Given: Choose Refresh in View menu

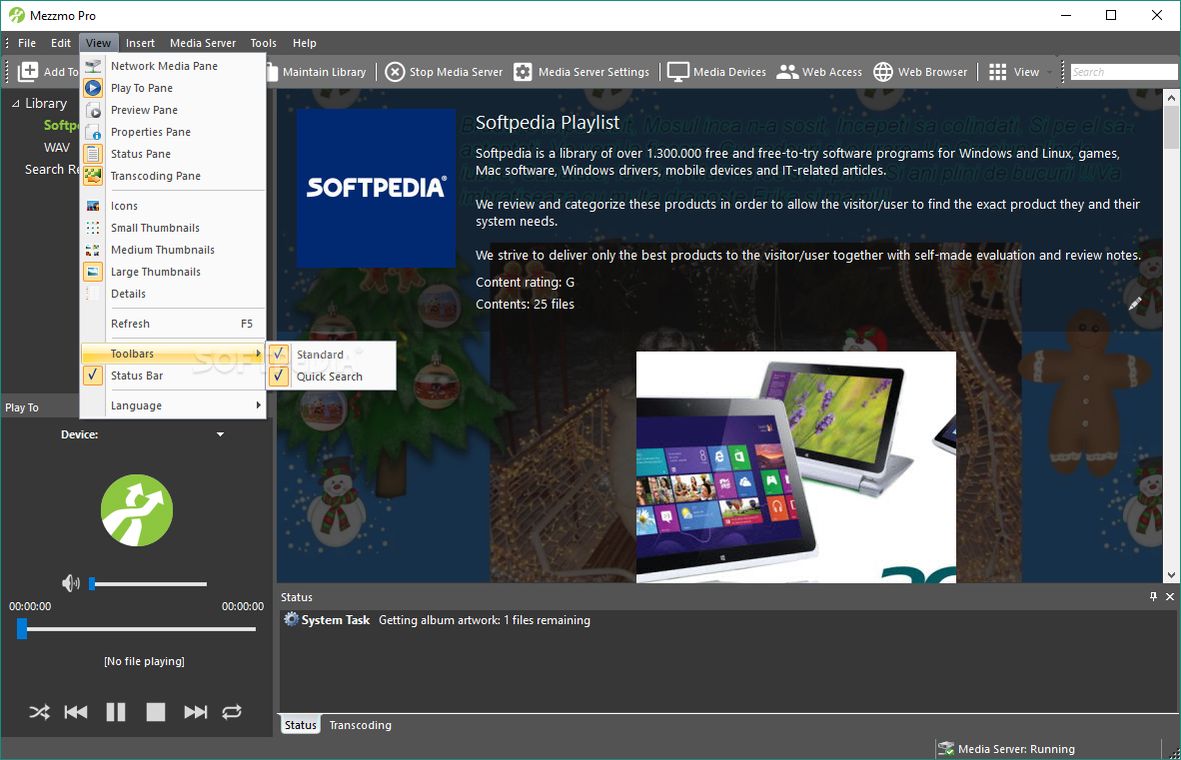Looking at the screenshot, I should tap(173, 324).
